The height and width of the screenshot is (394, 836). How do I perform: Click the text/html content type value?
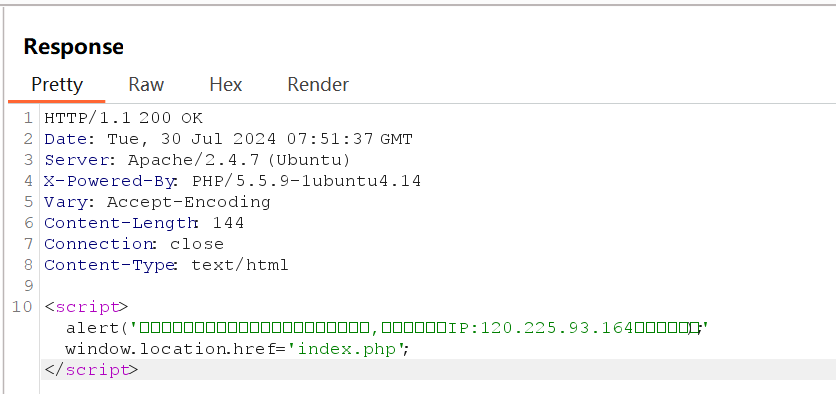pyautogui.click(x=240, y=265)
